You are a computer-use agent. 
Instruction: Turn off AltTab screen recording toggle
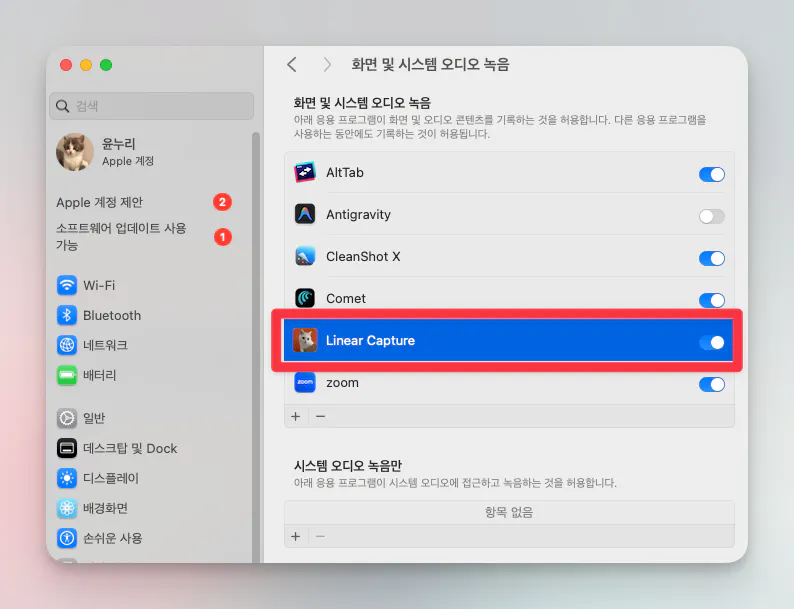(x=711, y=174)
